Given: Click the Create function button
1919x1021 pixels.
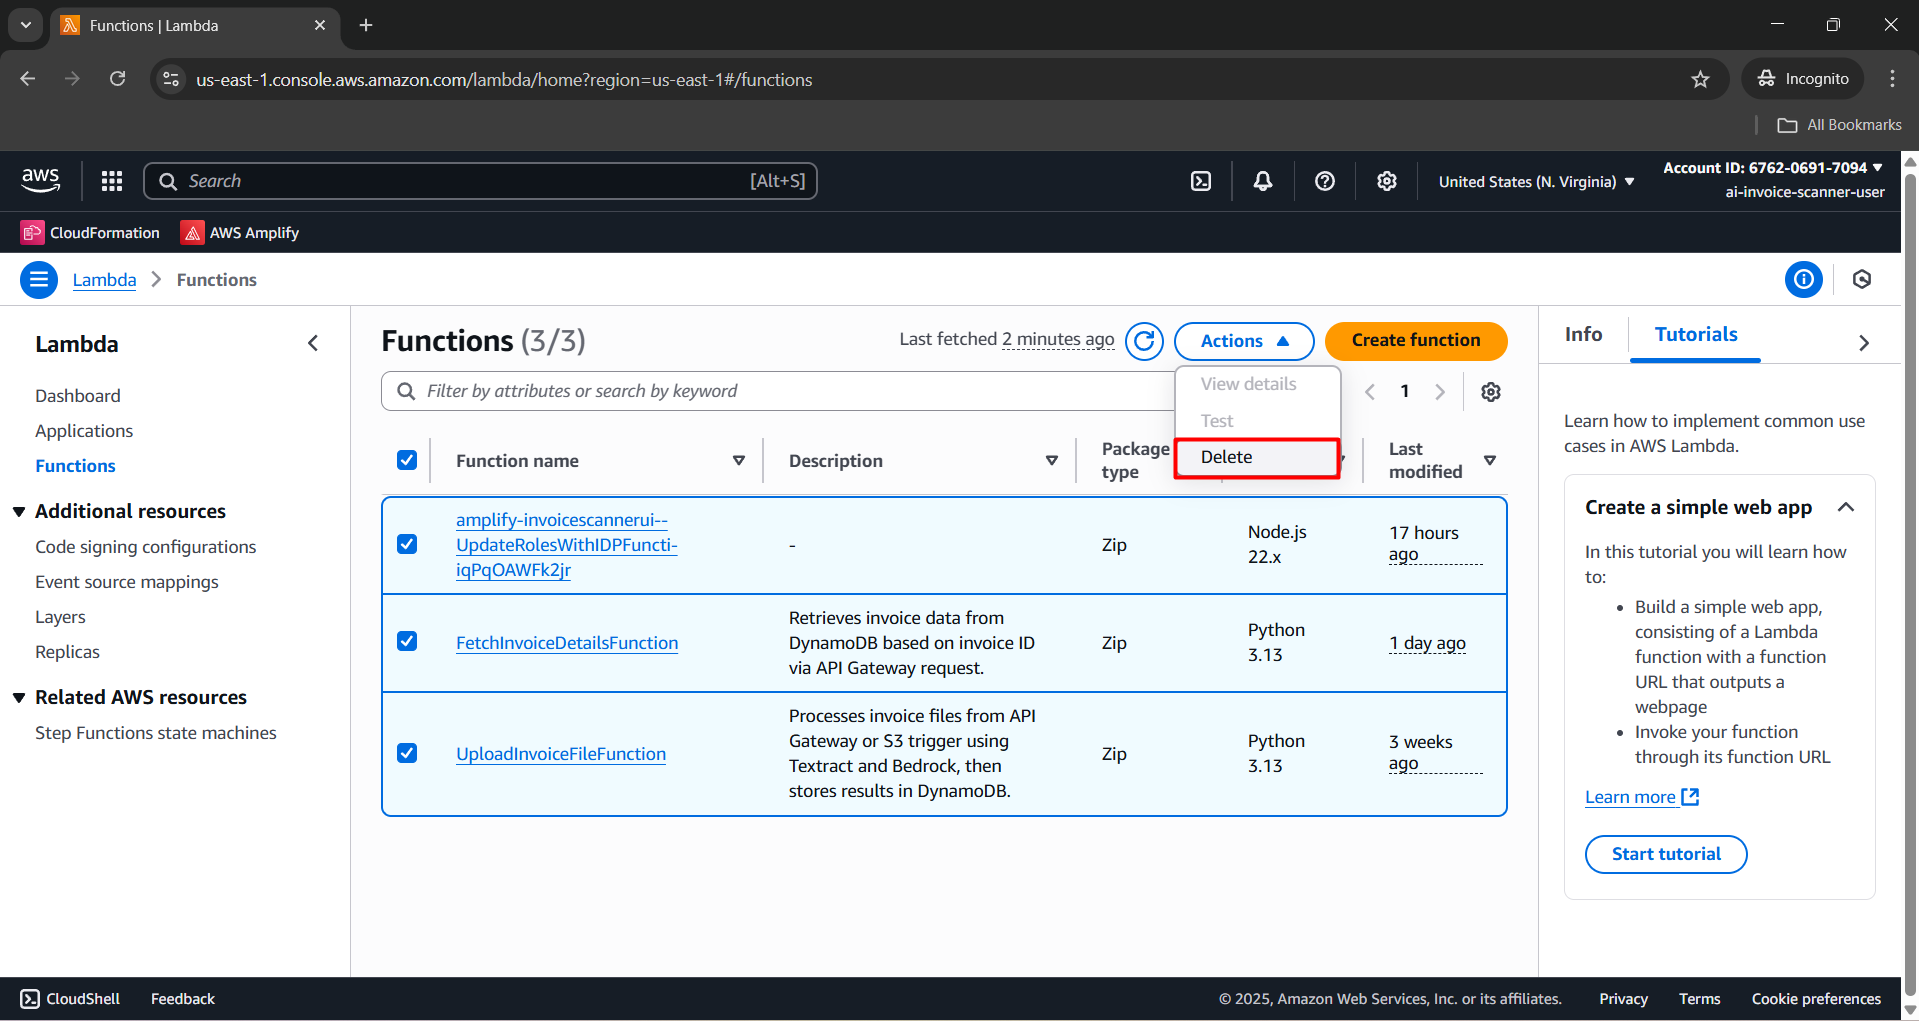Looking at the screenshot, I should point(1415,341).
